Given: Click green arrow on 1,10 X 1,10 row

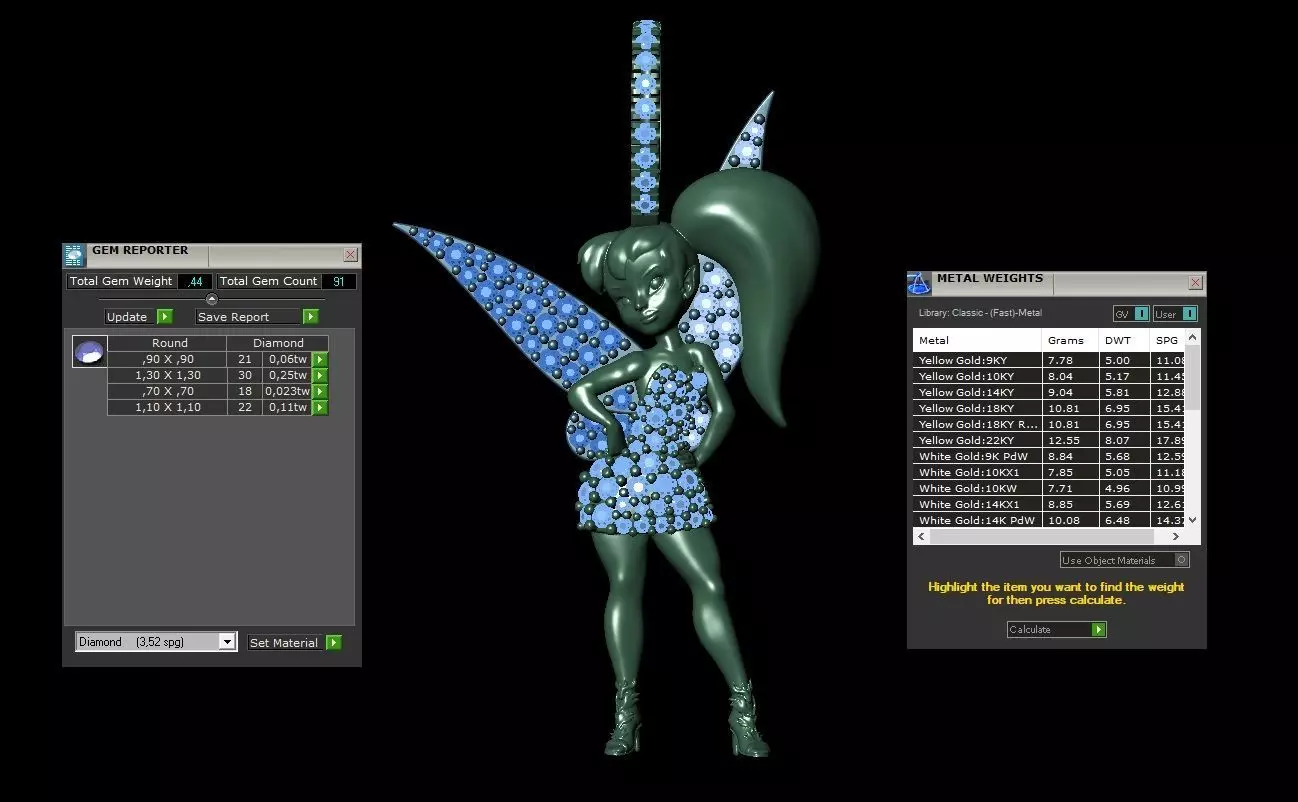Looking at the screenshot, I should pyautogui.click(x=320, y=407).
